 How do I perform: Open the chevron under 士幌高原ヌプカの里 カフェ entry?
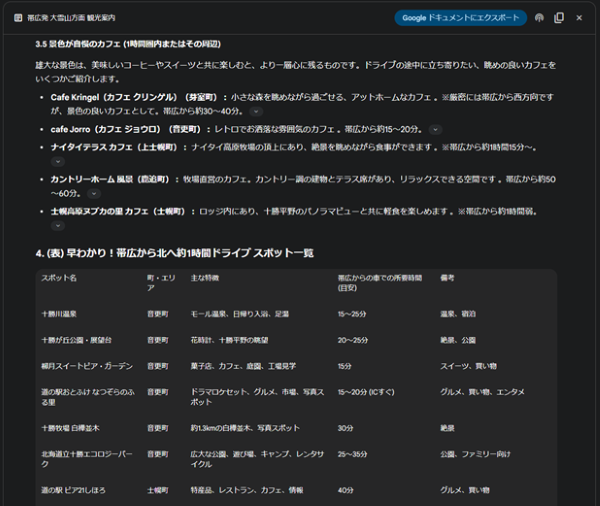pos(58,225)
